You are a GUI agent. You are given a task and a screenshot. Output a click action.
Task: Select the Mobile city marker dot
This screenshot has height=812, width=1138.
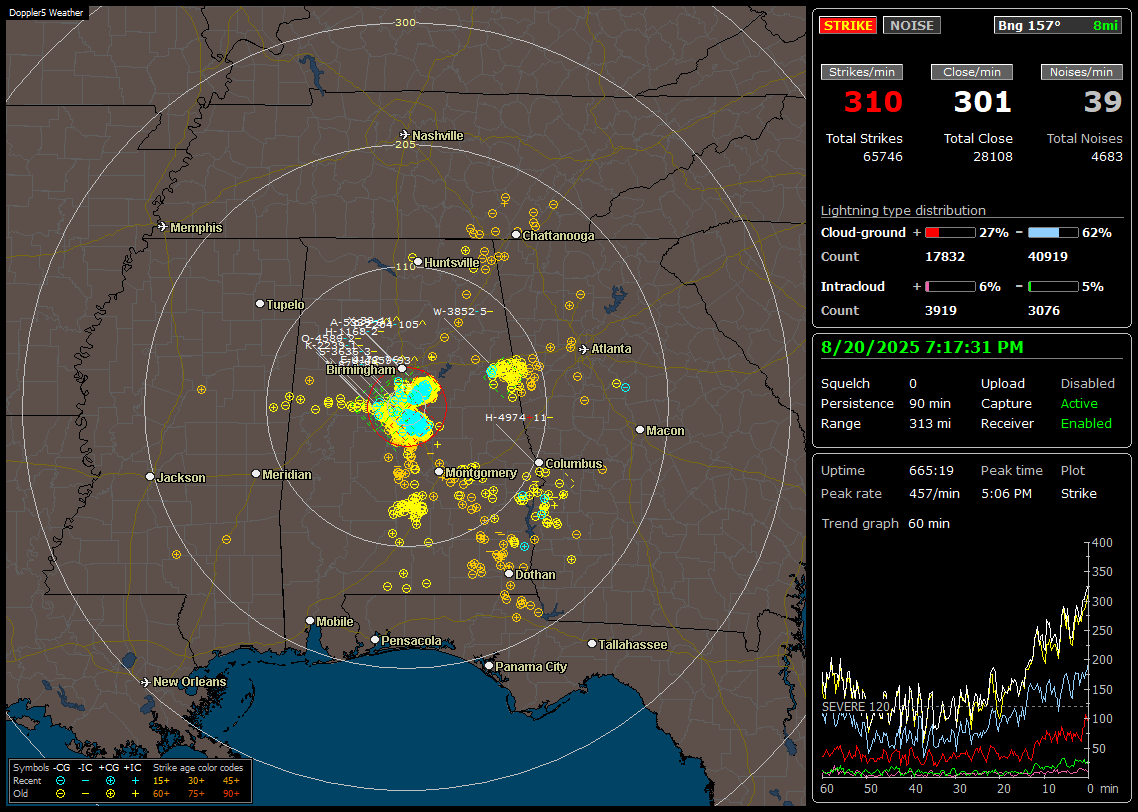tap(310, 620)
